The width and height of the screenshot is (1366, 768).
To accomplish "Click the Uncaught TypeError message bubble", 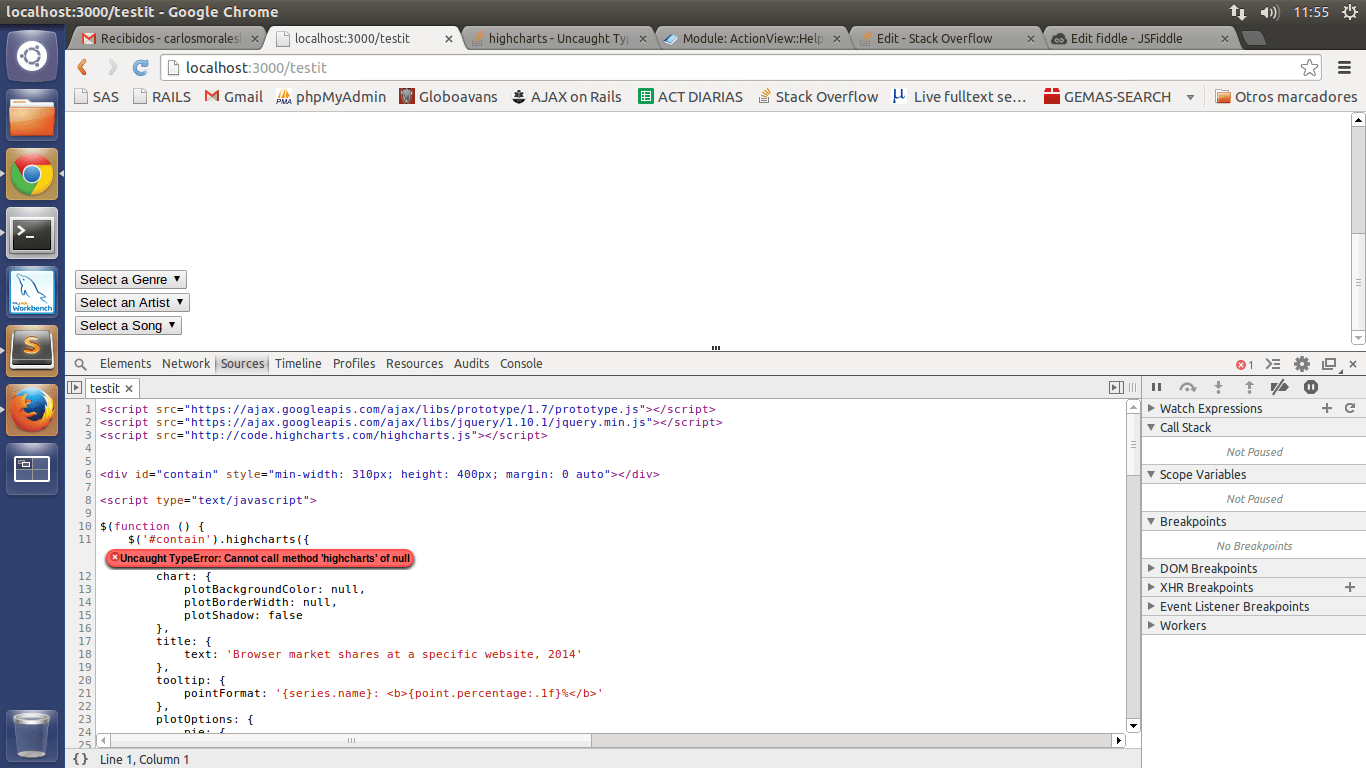I will pyautogui.click(x=260, y=558).
